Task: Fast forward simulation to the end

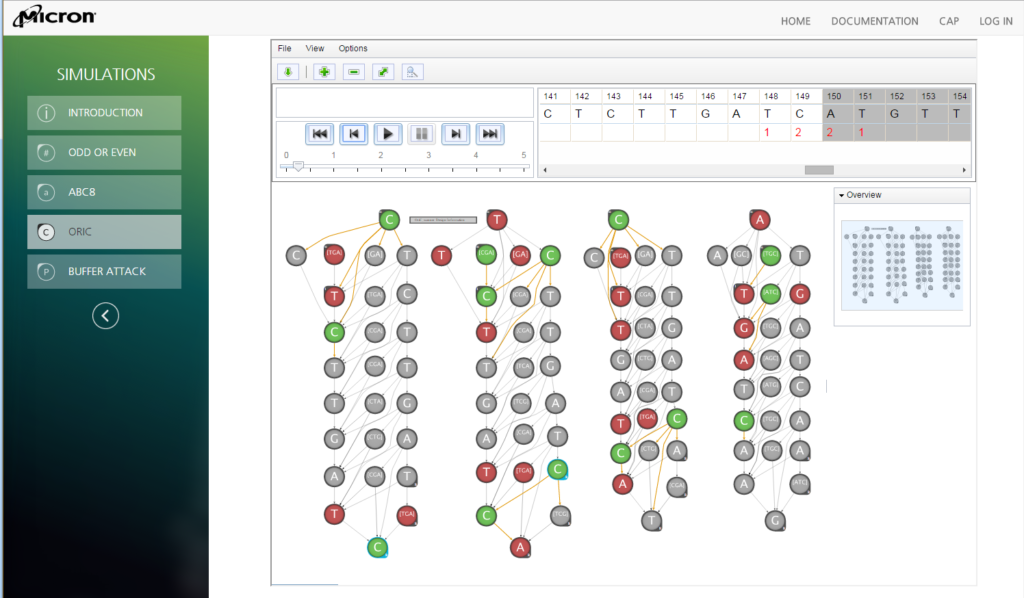Action: [x=490, y=134]
